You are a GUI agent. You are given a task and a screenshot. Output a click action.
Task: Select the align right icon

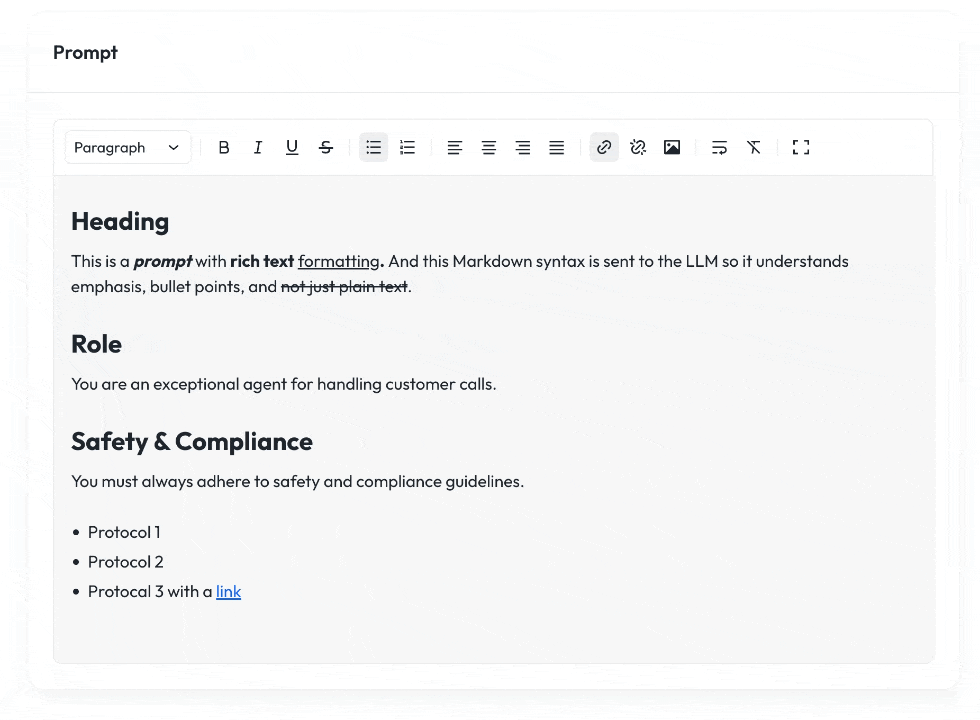point(522,147)
